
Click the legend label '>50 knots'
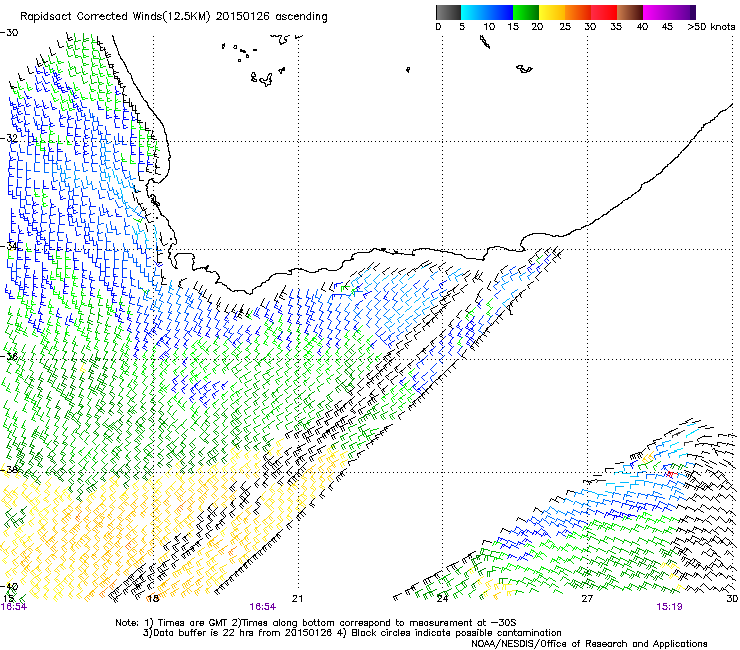pos(711,27)
